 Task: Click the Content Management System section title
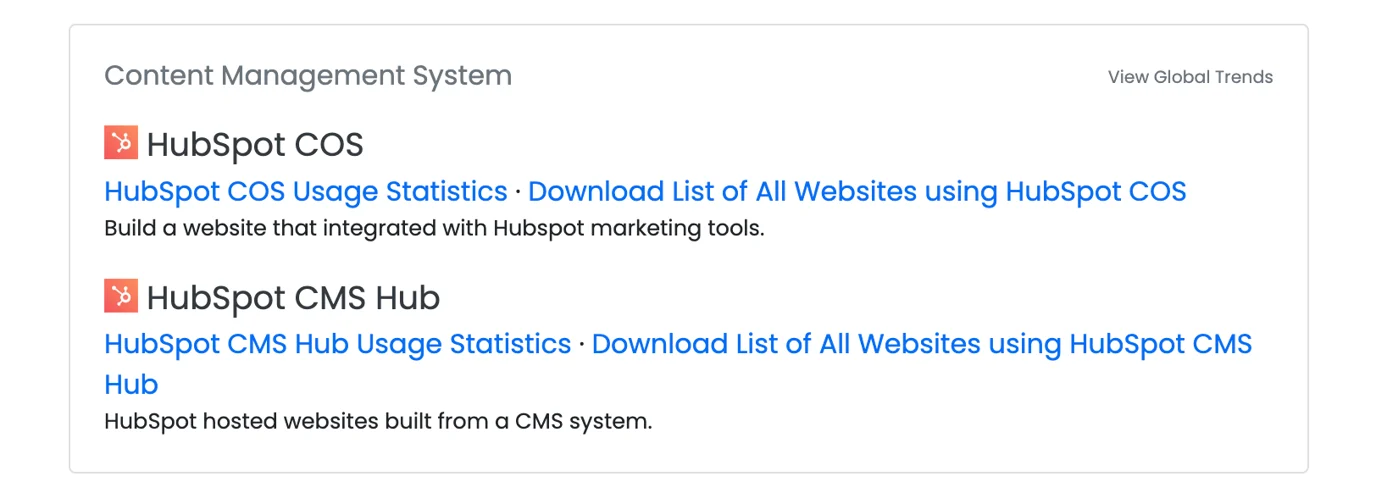(x=308, y=76)
